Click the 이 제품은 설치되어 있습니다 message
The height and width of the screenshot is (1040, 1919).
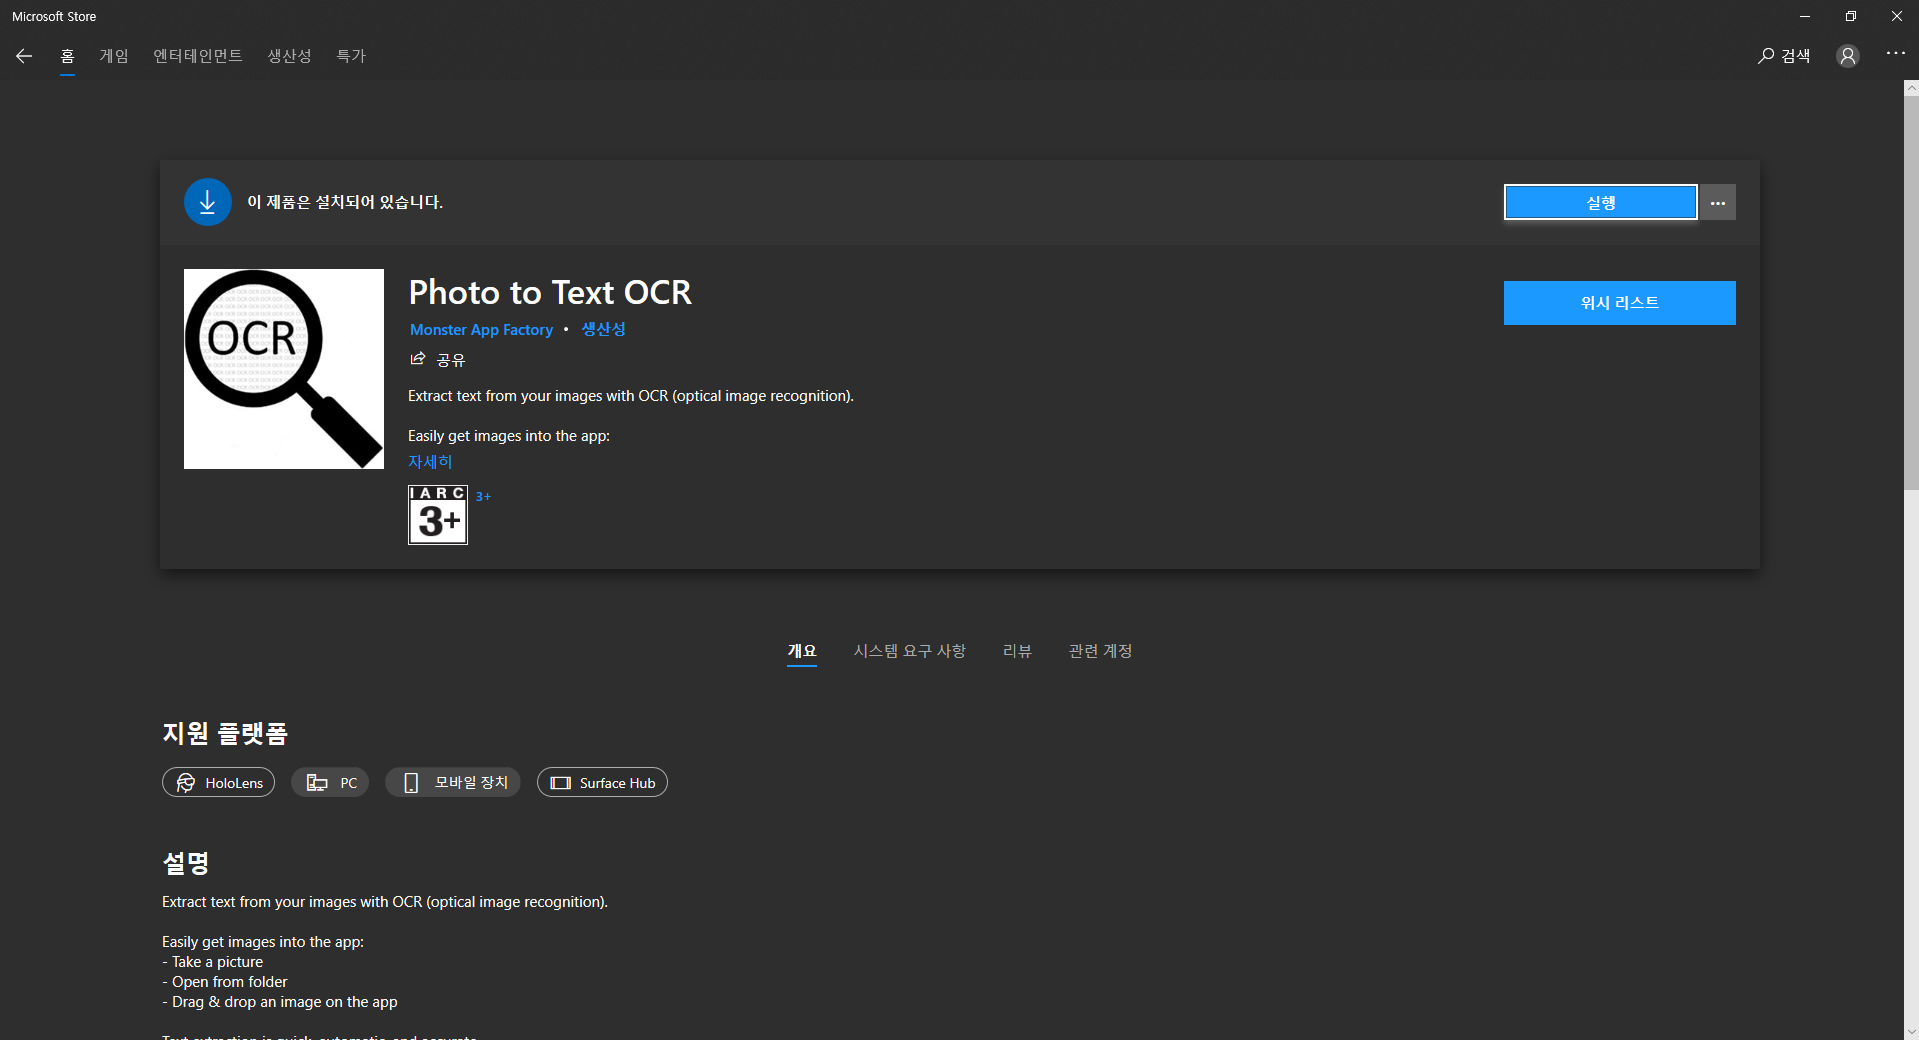pos(345,202)
